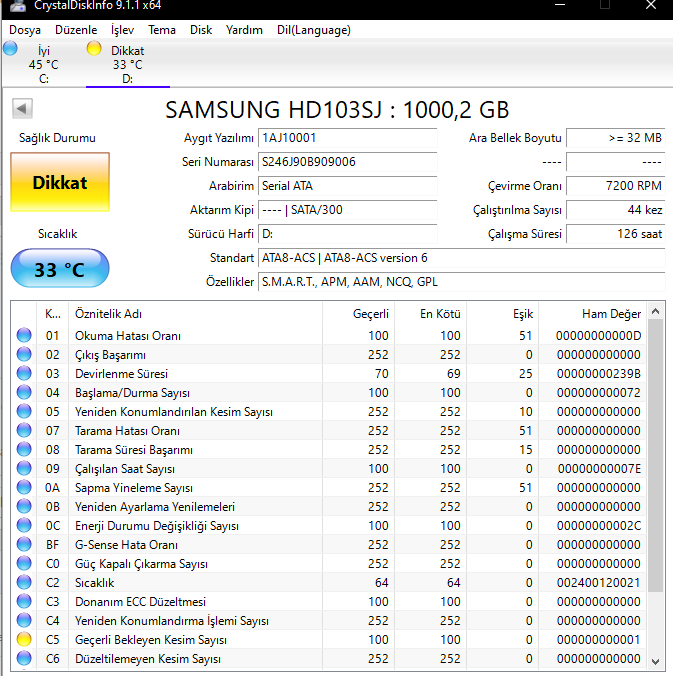Click the status icon for G-Sense Hata Oranı
Image resolution: width=673 pixels, height=676 pixels.
25,545
